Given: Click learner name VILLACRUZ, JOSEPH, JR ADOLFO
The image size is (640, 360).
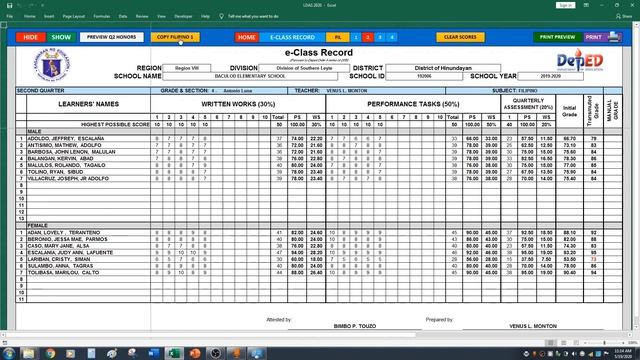Looking at the screenshot, I should coord(68,178).
